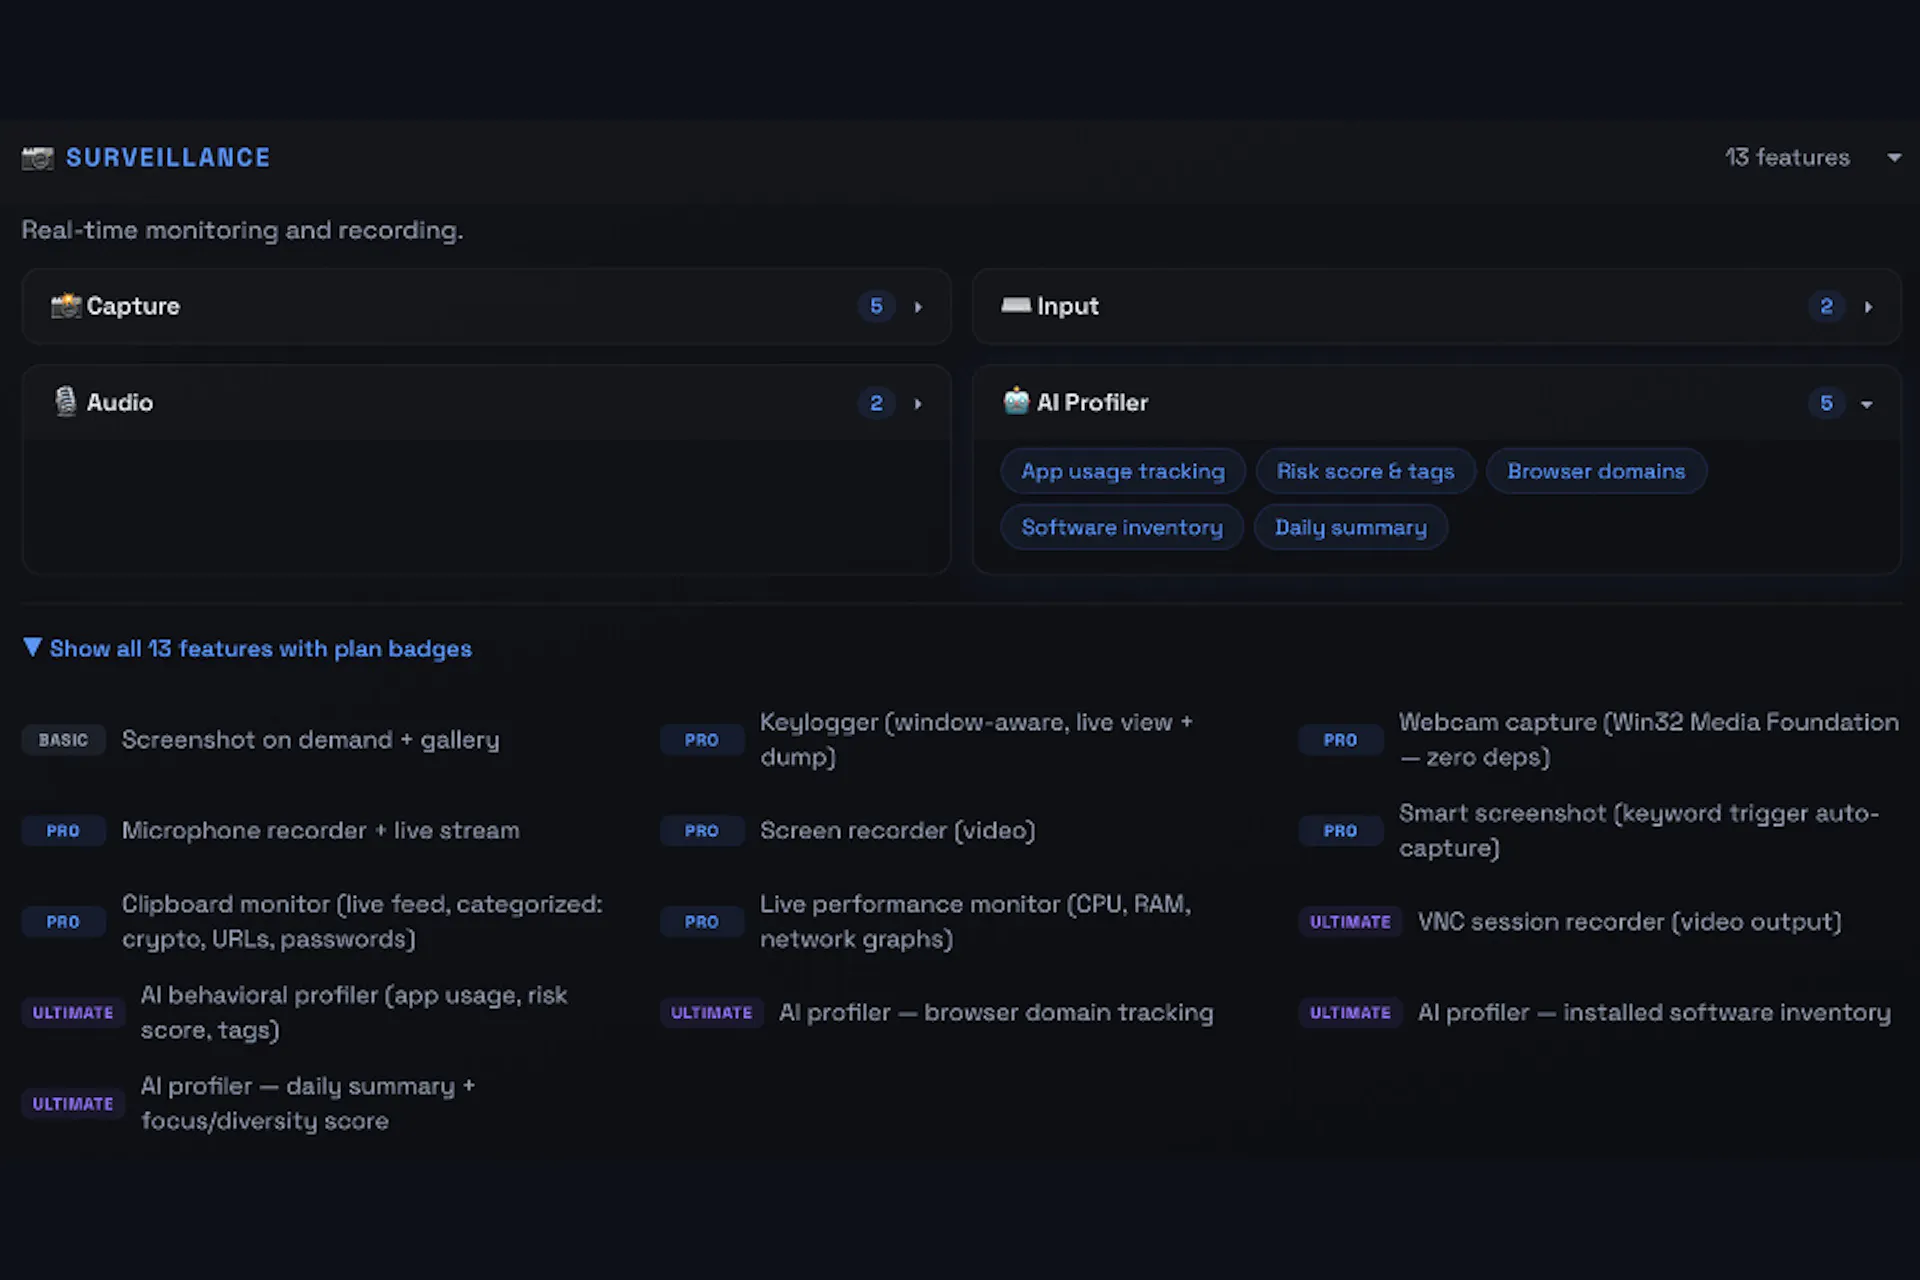This screenshot has width=1920, height=1280.
Task: Click the Keylogger window-aware feature text
Action: click(976, 740)
